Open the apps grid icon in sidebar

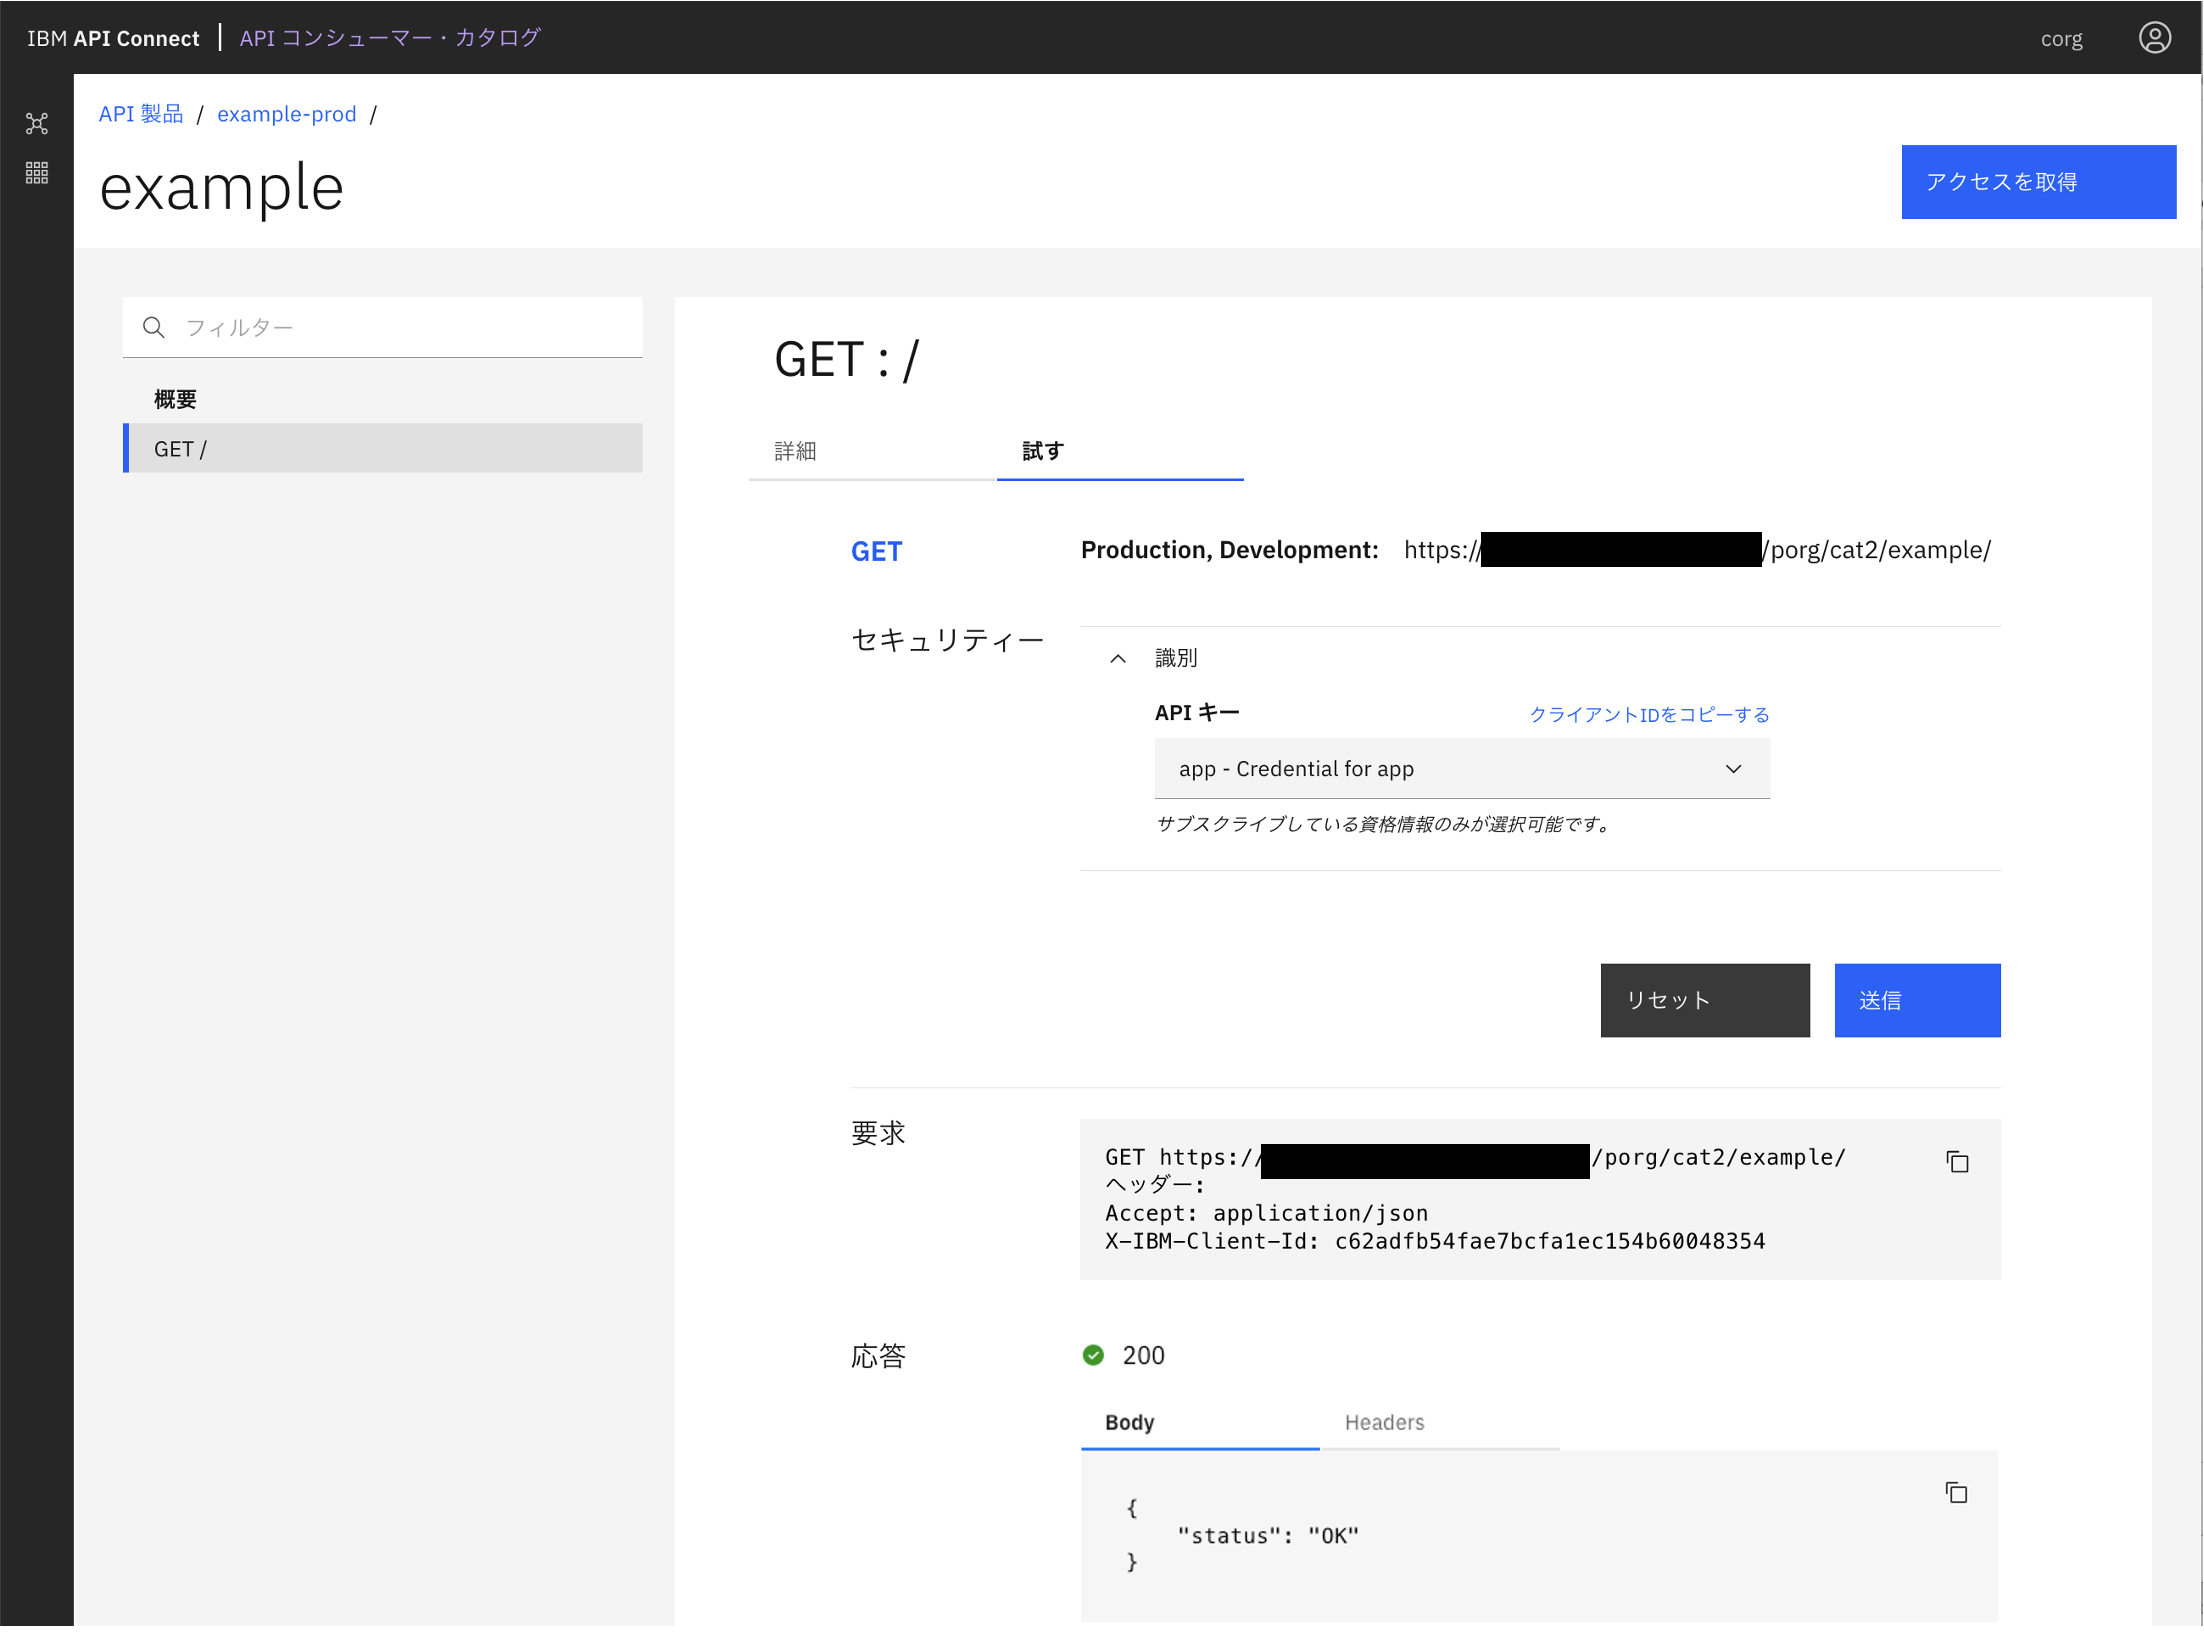(x=37, y=173)
